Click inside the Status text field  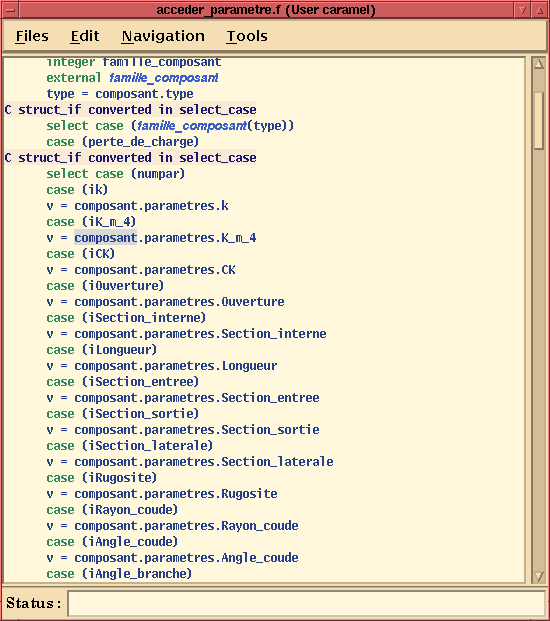[x=306, y=603]
